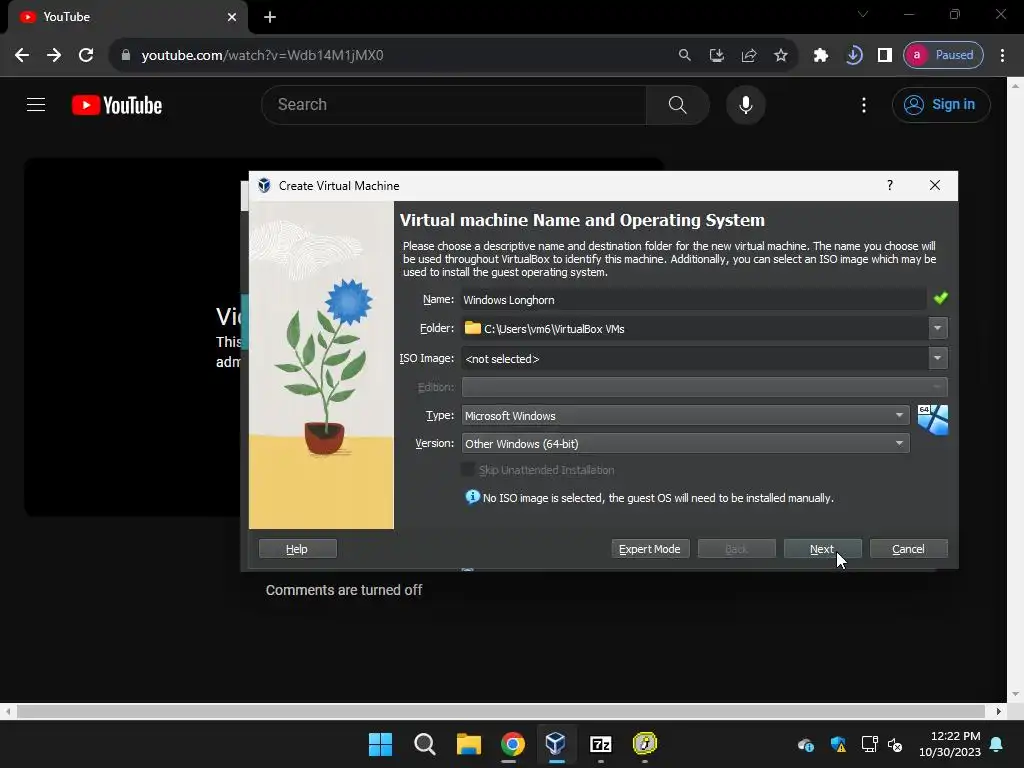Click the info icon beside No ISO message
1024x768 pixels.
click(x=472, y=497)
